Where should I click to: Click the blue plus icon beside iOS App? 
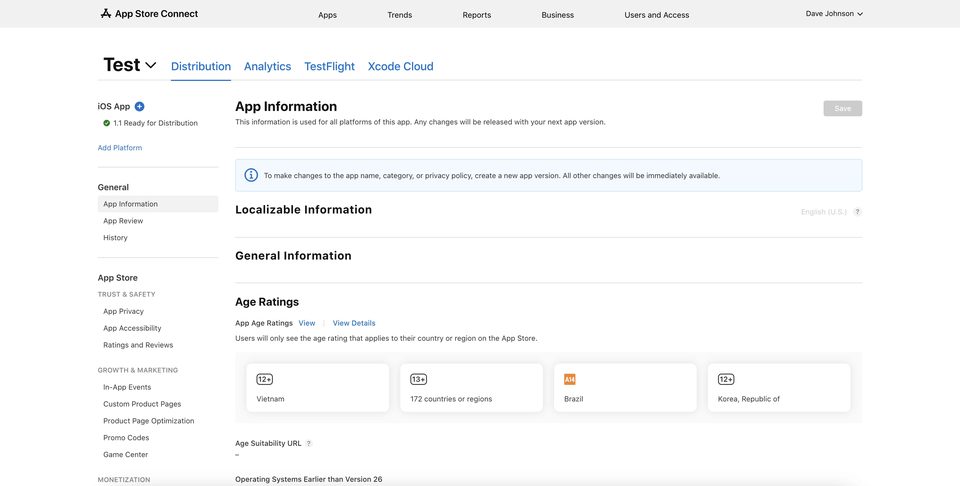140,107
